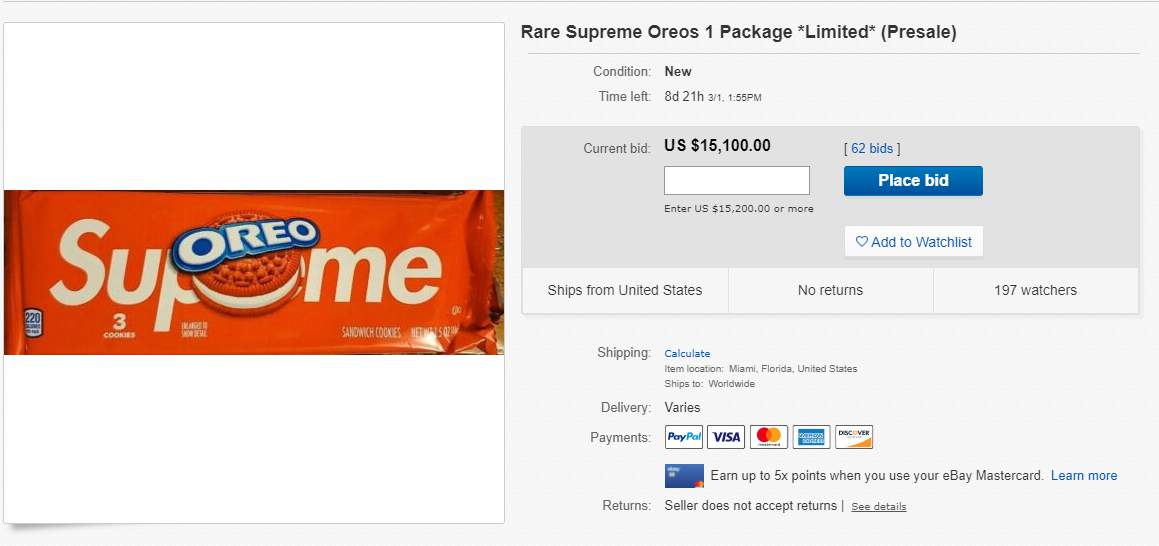Open Learn more about eBay Mastercard

1084,476
